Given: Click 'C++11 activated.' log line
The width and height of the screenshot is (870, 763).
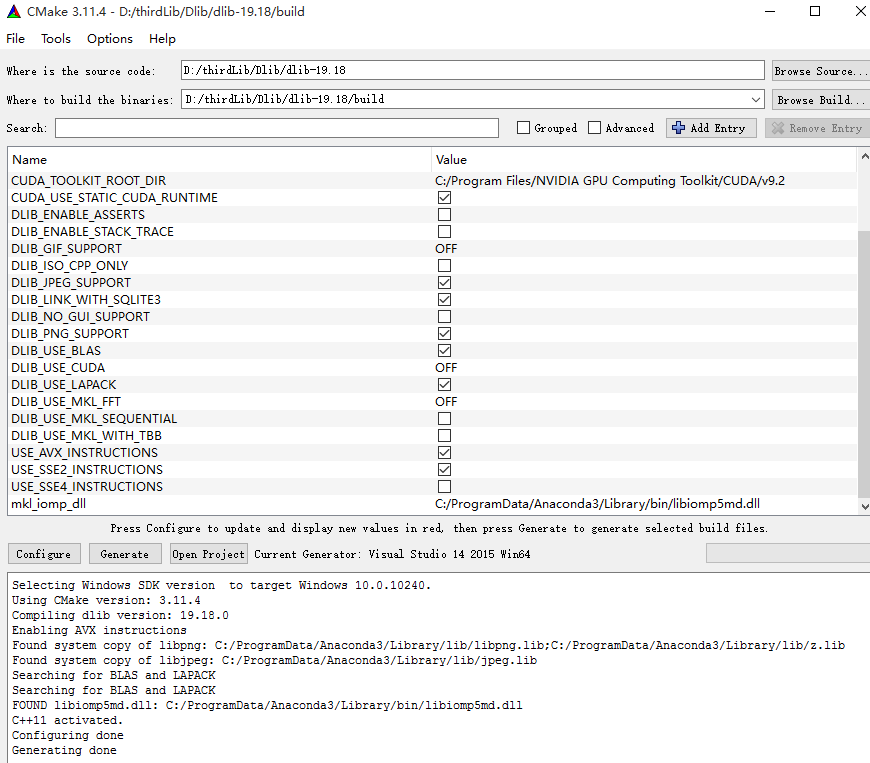Looking at the screenshot, I should click(x=67, y=720).
